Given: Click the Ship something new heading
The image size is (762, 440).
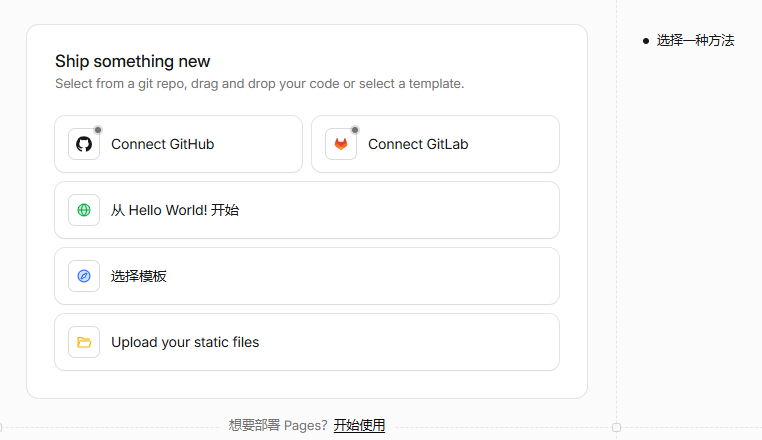Looking at the screenshot, I should [132, 61].
